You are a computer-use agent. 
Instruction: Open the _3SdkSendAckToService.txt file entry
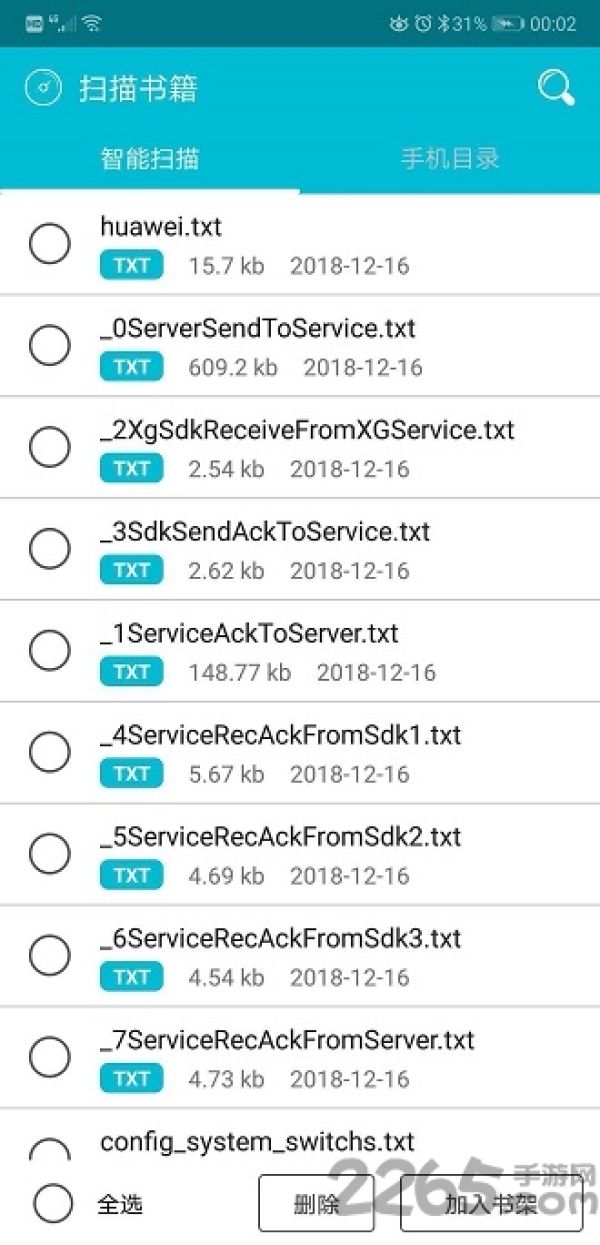point(300,549)
